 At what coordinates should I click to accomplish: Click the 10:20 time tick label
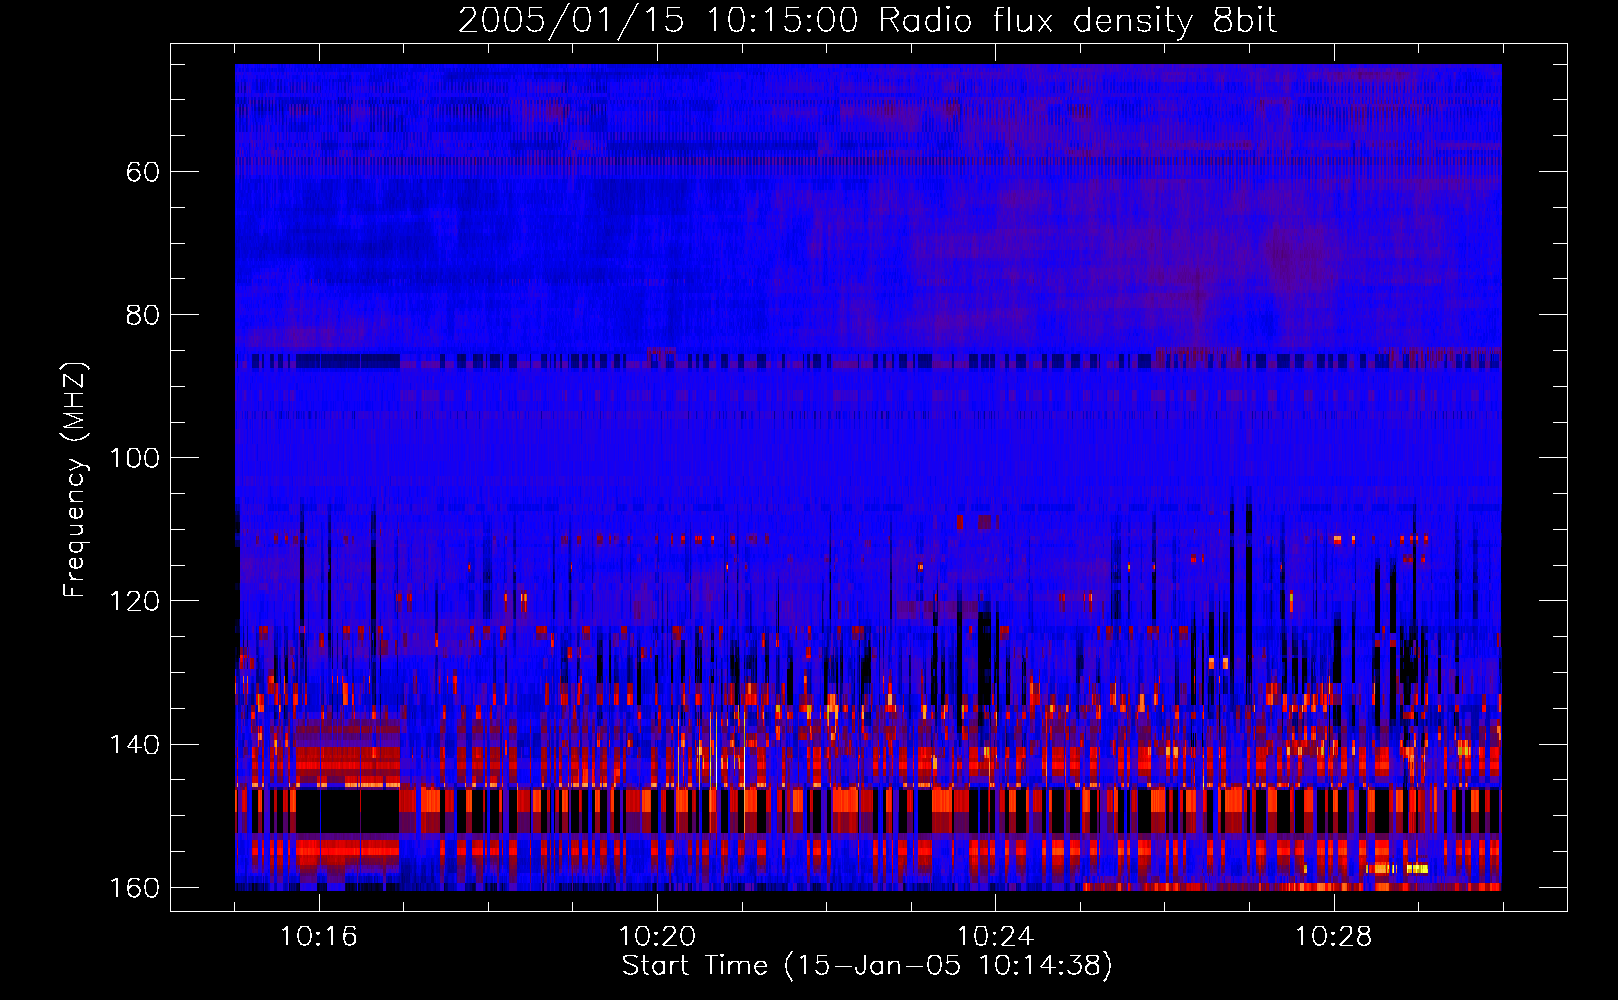pos(657,937)
